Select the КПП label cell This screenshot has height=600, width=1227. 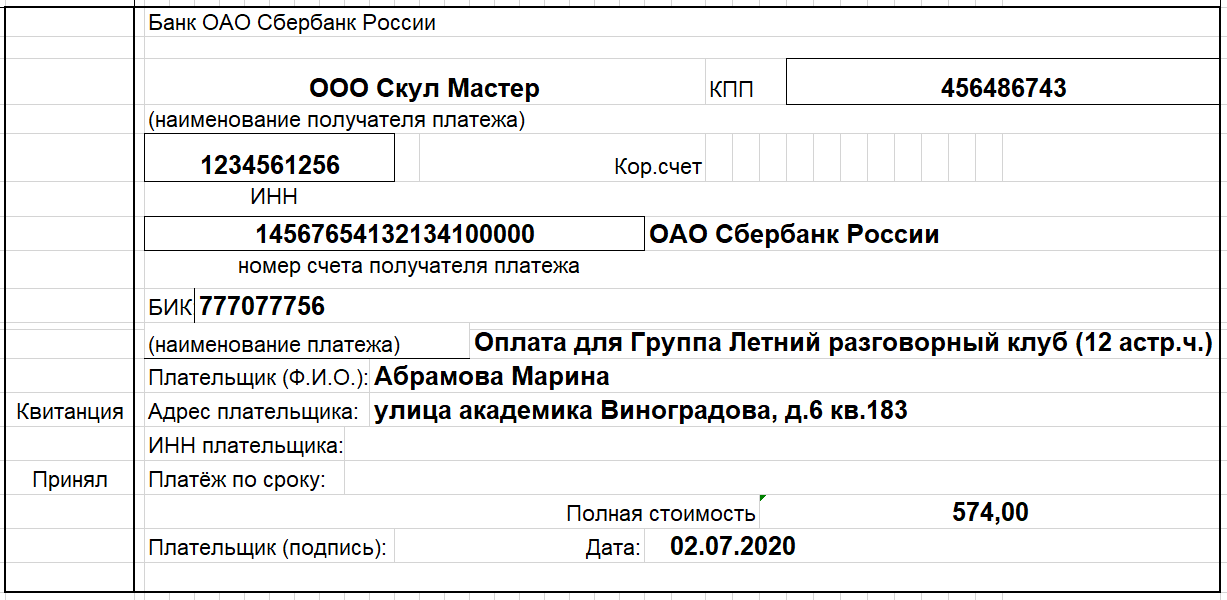731,90
